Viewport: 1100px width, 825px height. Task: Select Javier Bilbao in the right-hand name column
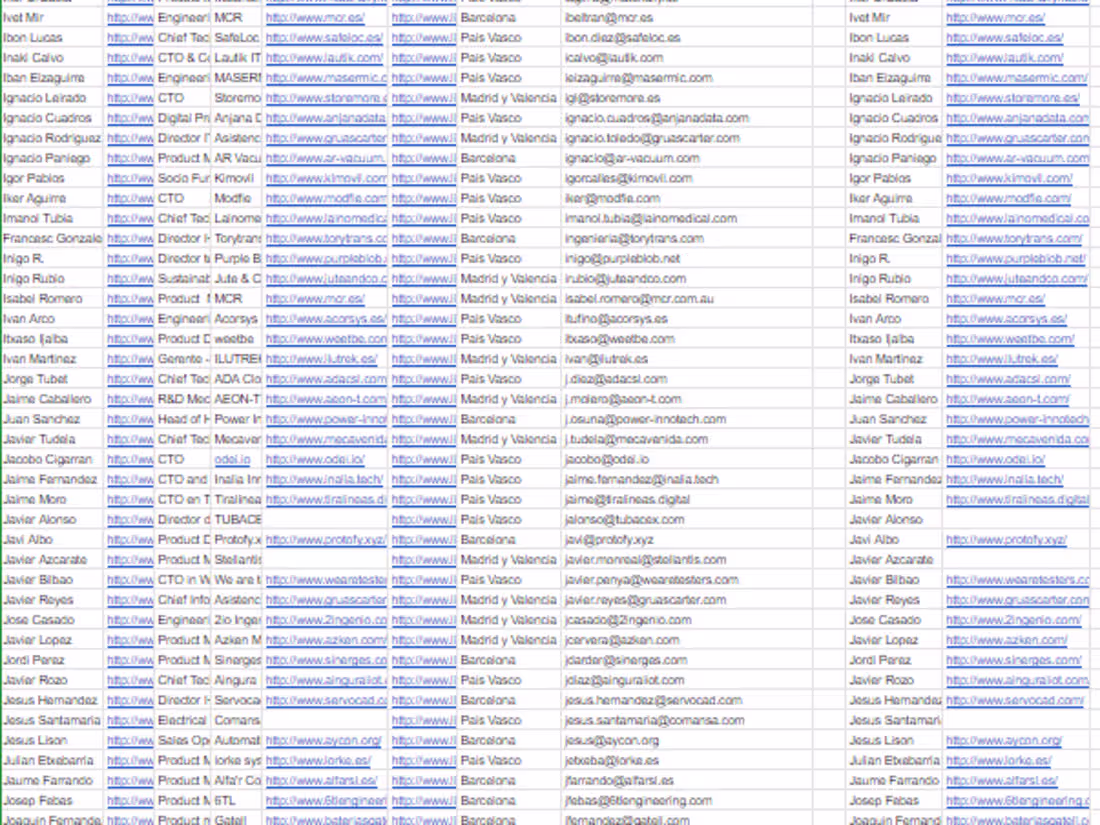tap(884, 580)
